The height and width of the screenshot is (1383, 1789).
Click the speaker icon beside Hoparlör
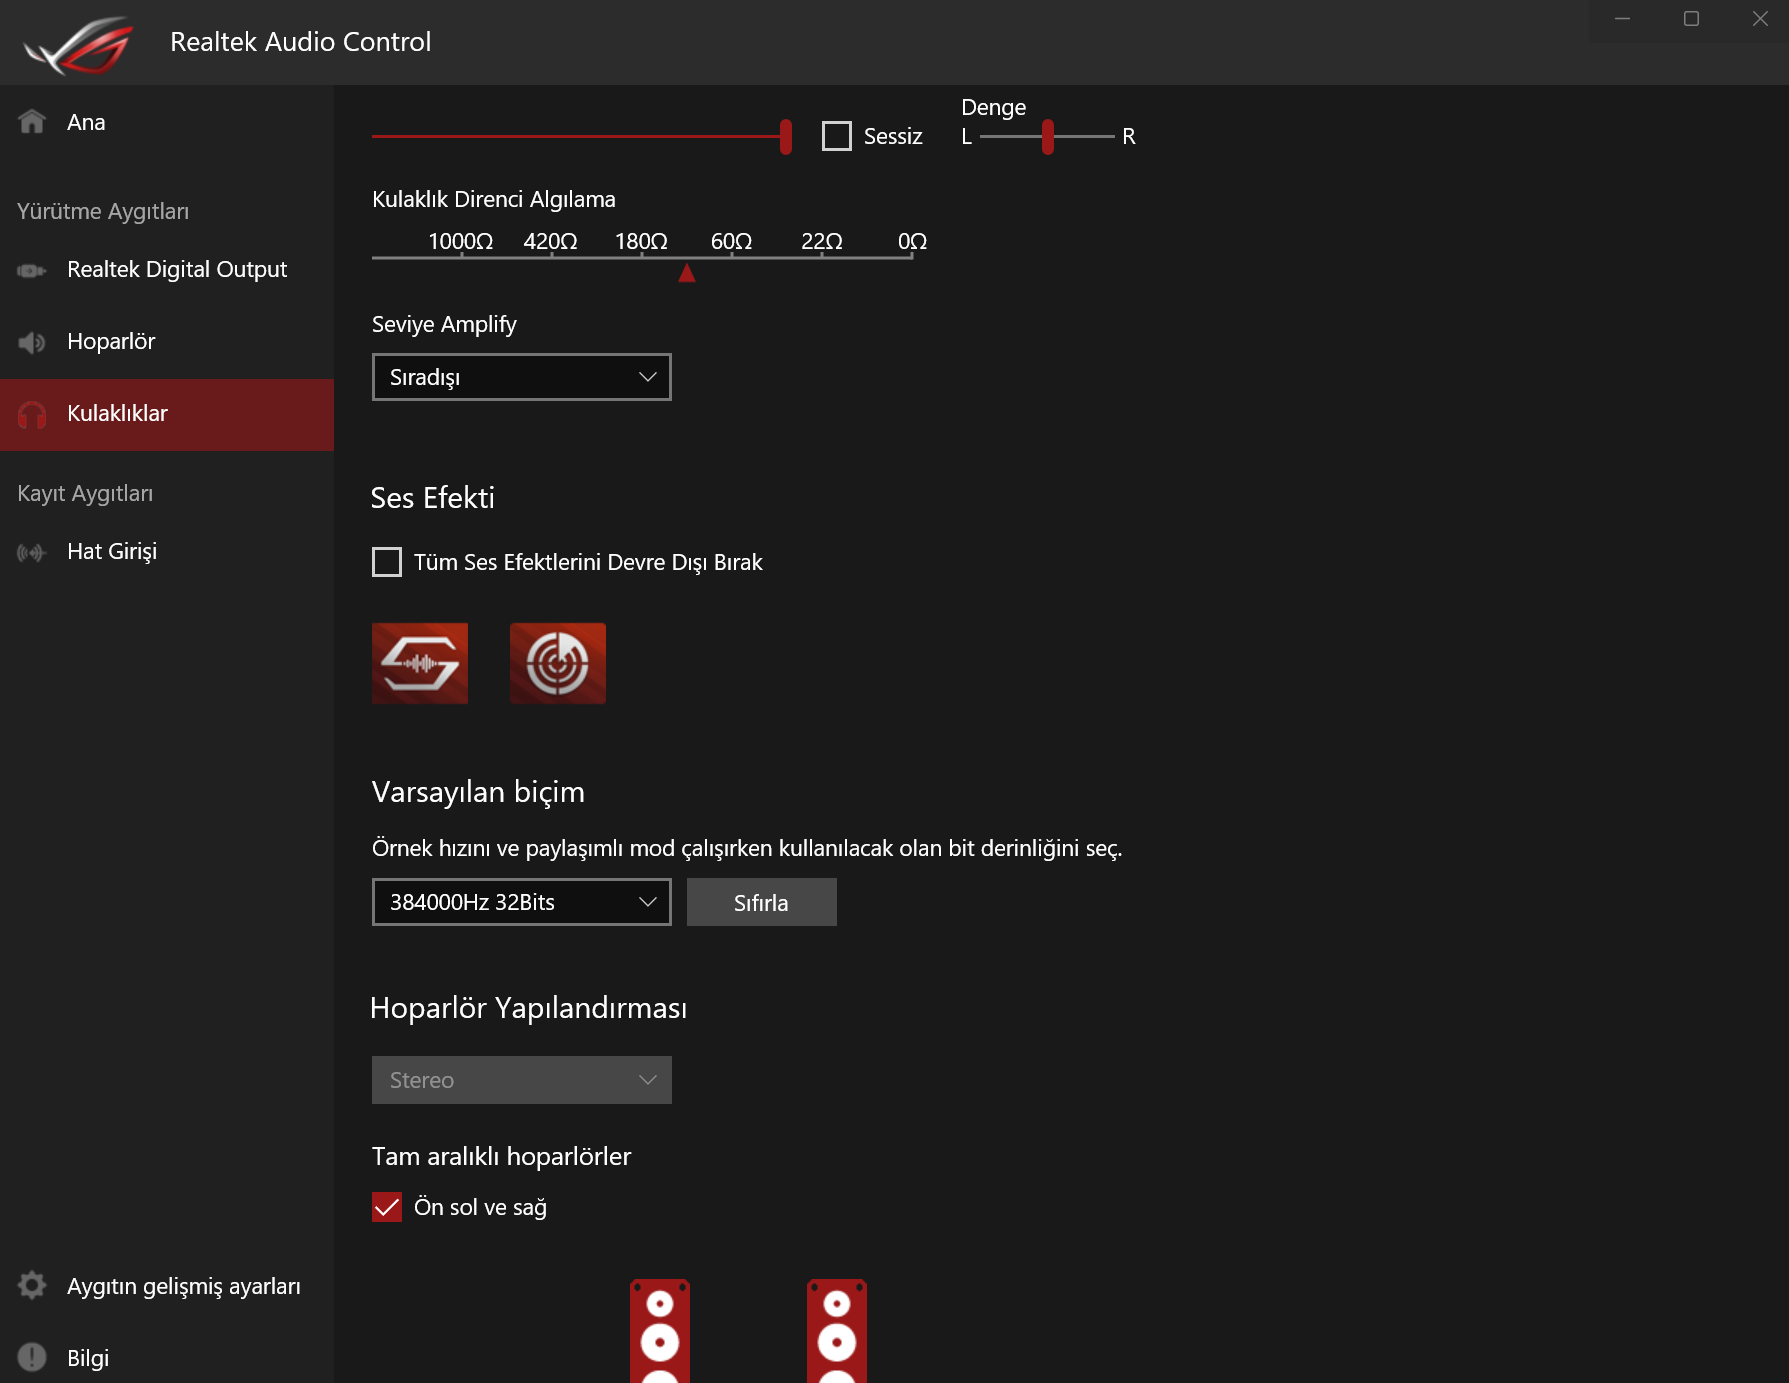(32, 342)
